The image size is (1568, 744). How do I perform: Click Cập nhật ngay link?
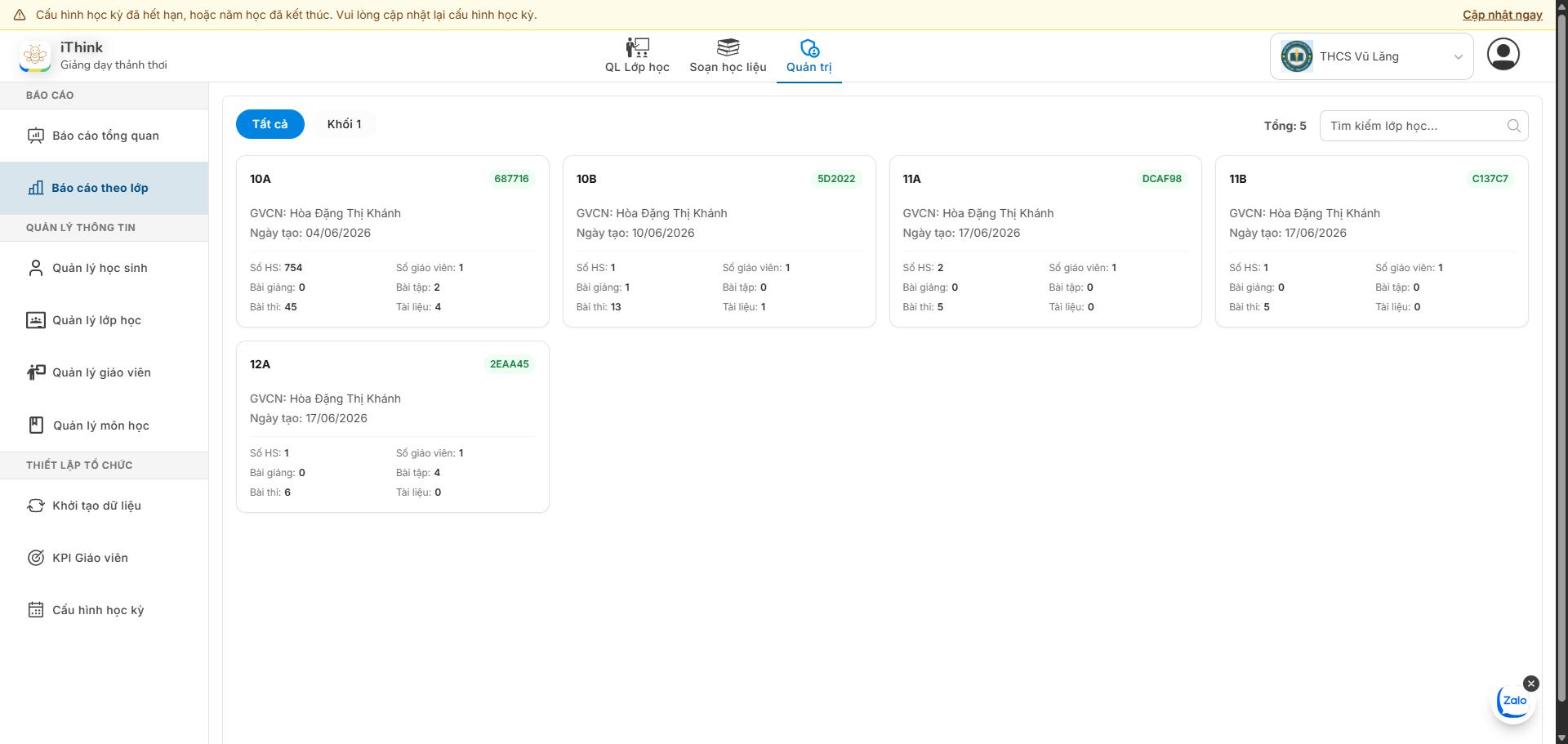(1502, 15)
